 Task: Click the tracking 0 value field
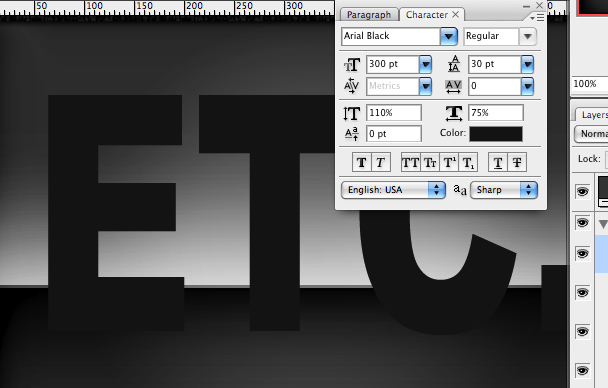point(495,86)
